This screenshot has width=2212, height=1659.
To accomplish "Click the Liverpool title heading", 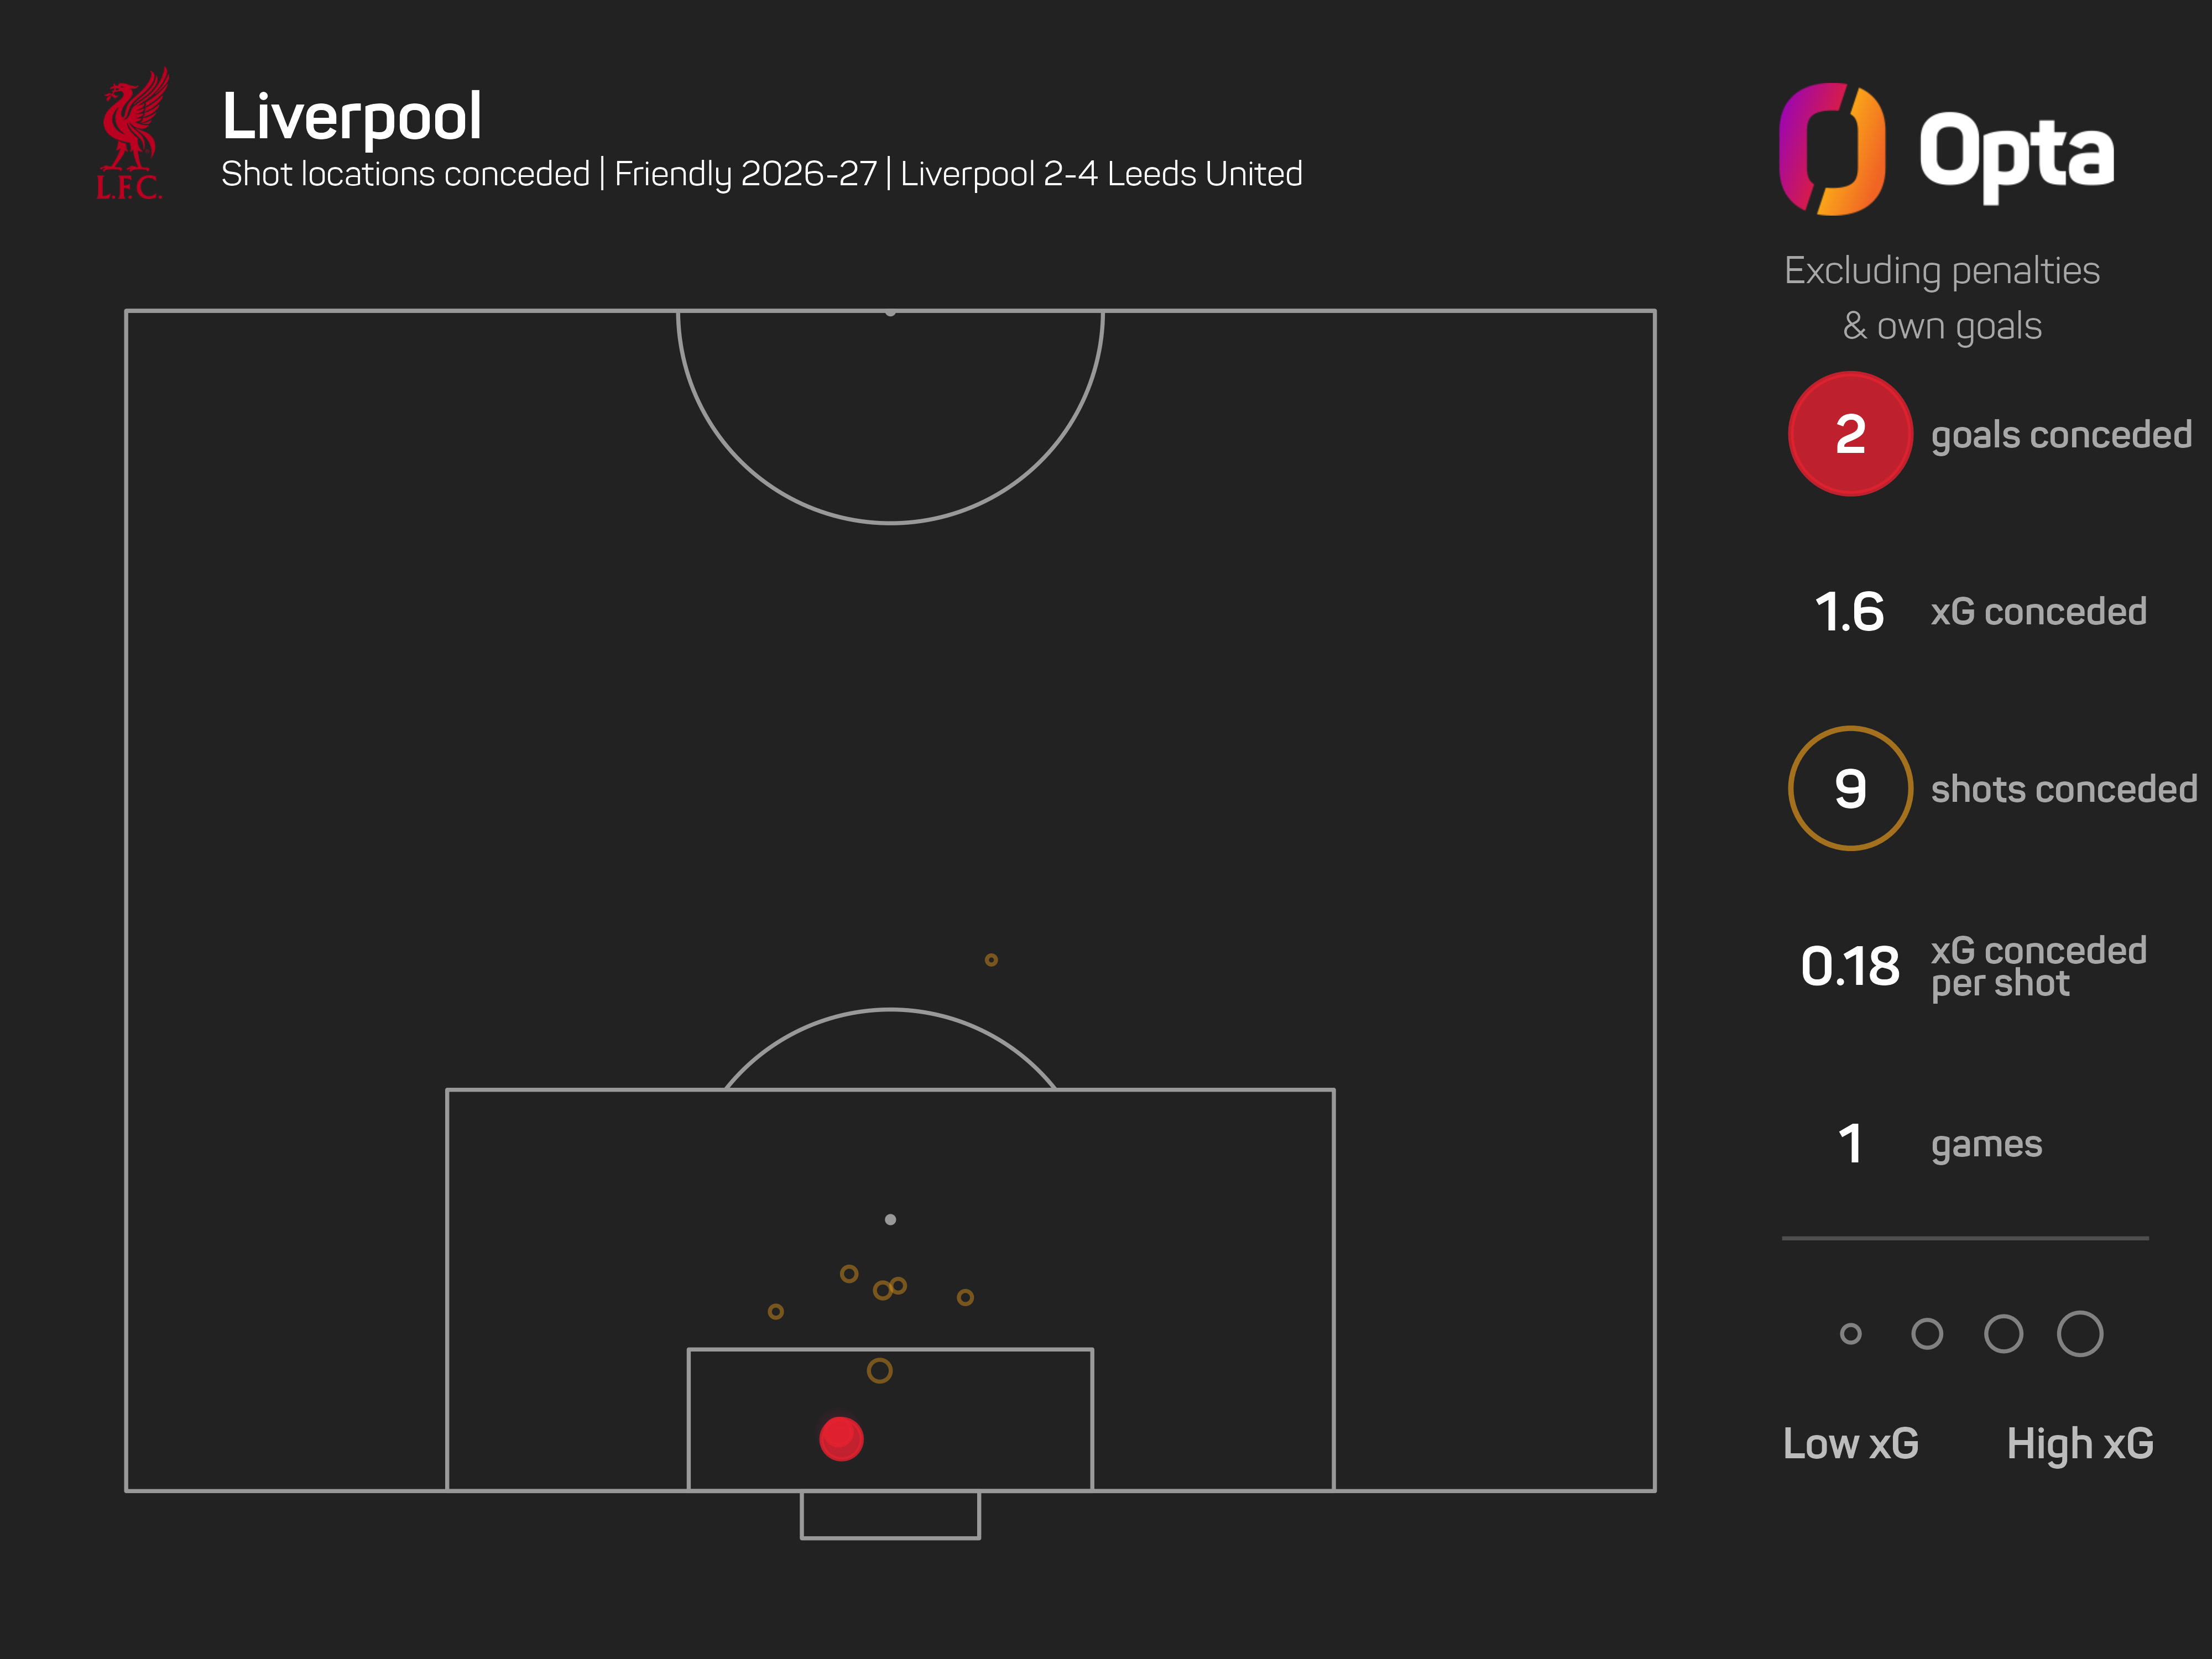I will click(x=352, y=116).
